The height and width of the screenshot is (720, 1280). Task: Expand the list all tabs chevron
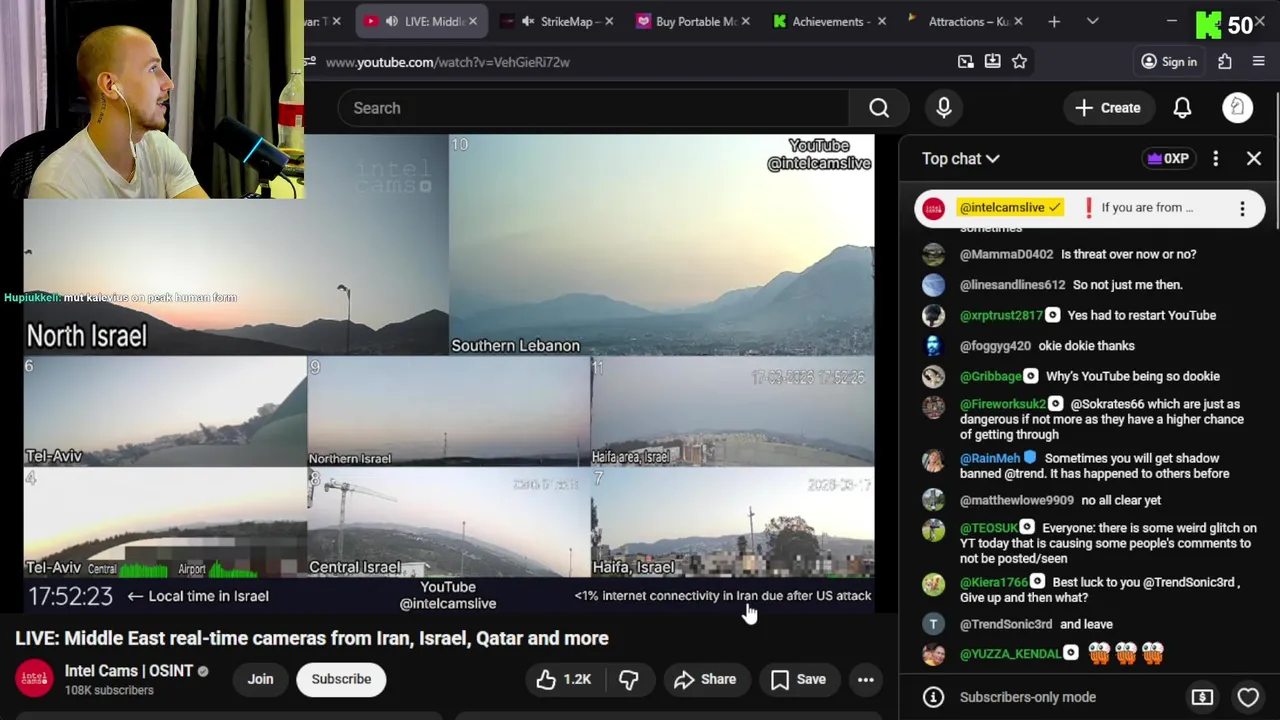coord(1092,21)
